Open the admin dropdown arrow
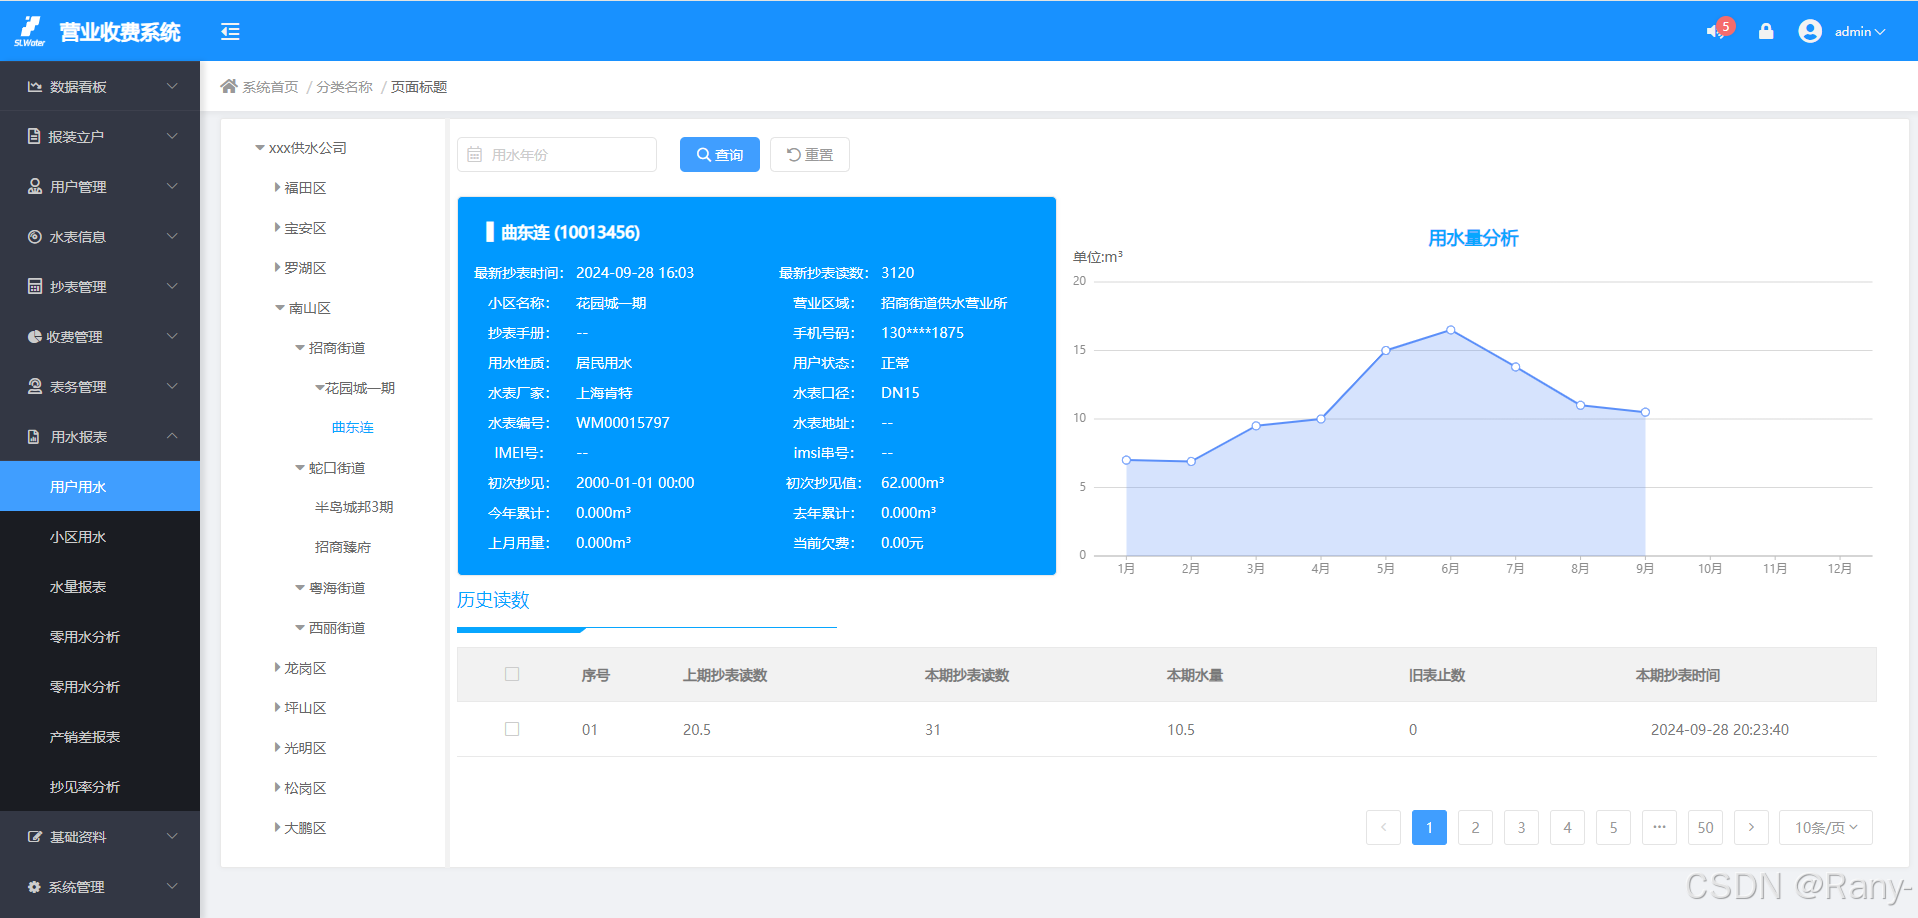 (1880, 32)
